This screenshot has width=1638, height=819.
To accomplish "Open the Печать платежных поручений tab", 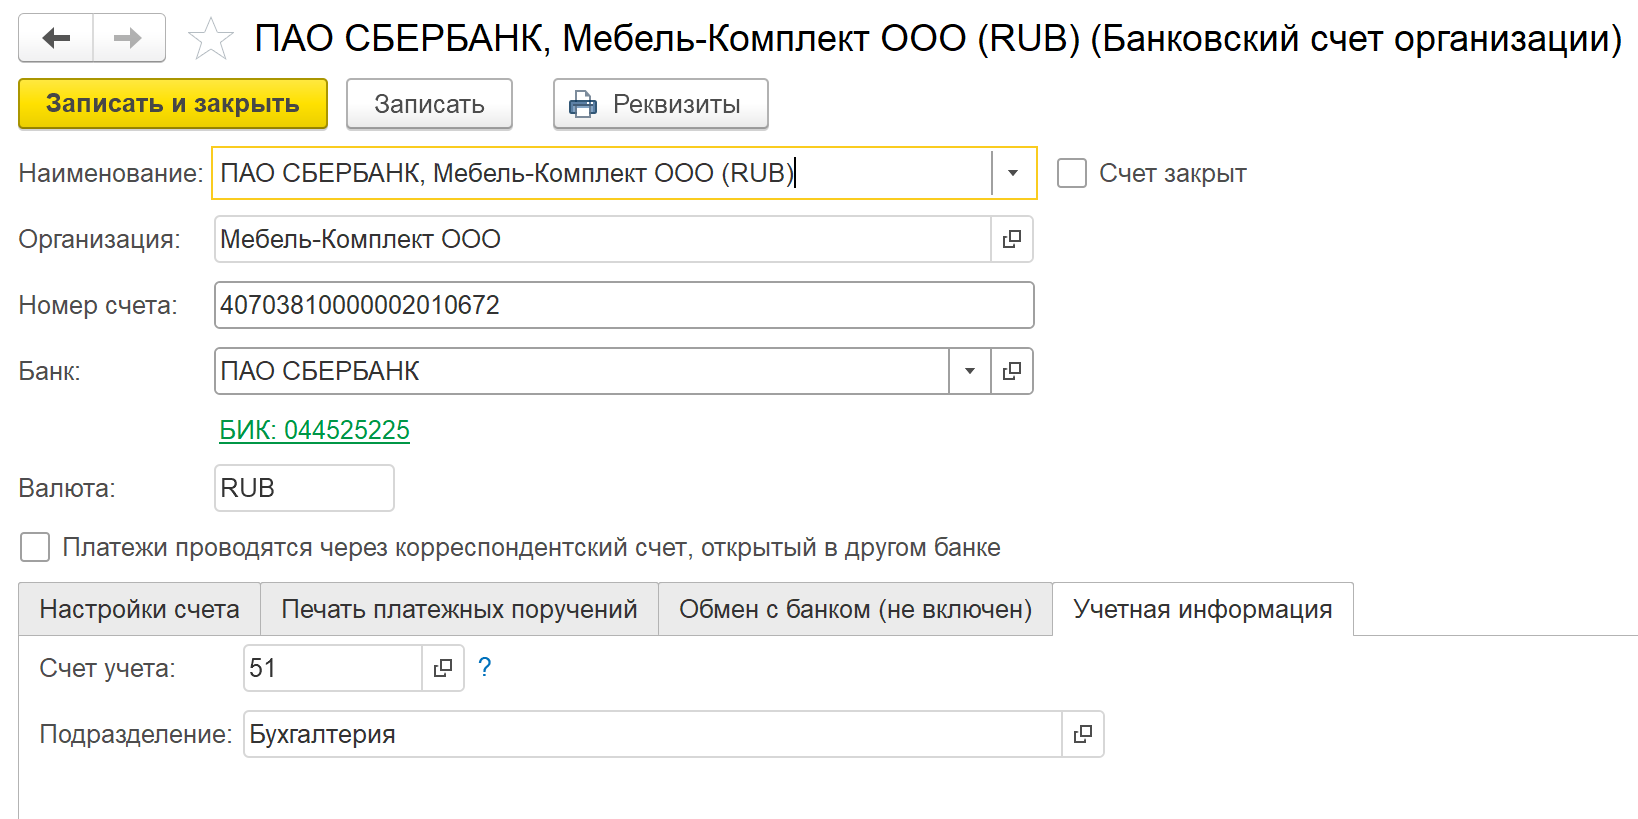I will [459, 609].
